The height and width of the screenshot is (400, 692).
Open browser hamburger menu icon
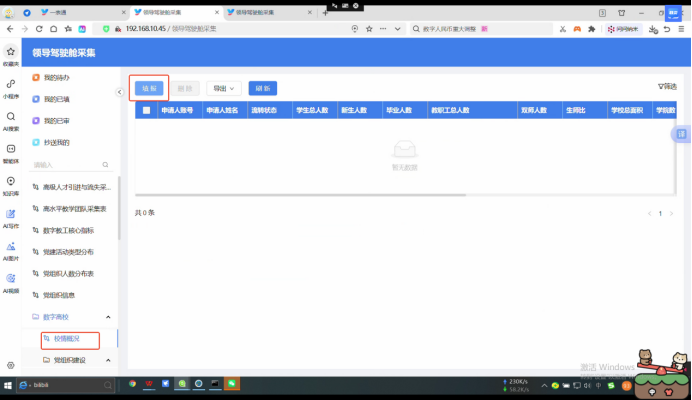click(681, 29)
